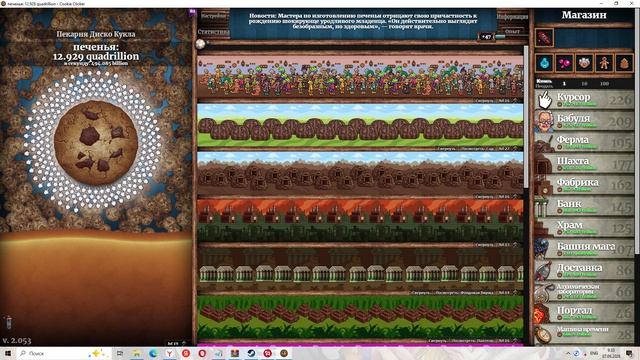This screenshot has width=640, height=360.
Task: Click the big chocolate chip cookie
Action: (x=96, y=143)
